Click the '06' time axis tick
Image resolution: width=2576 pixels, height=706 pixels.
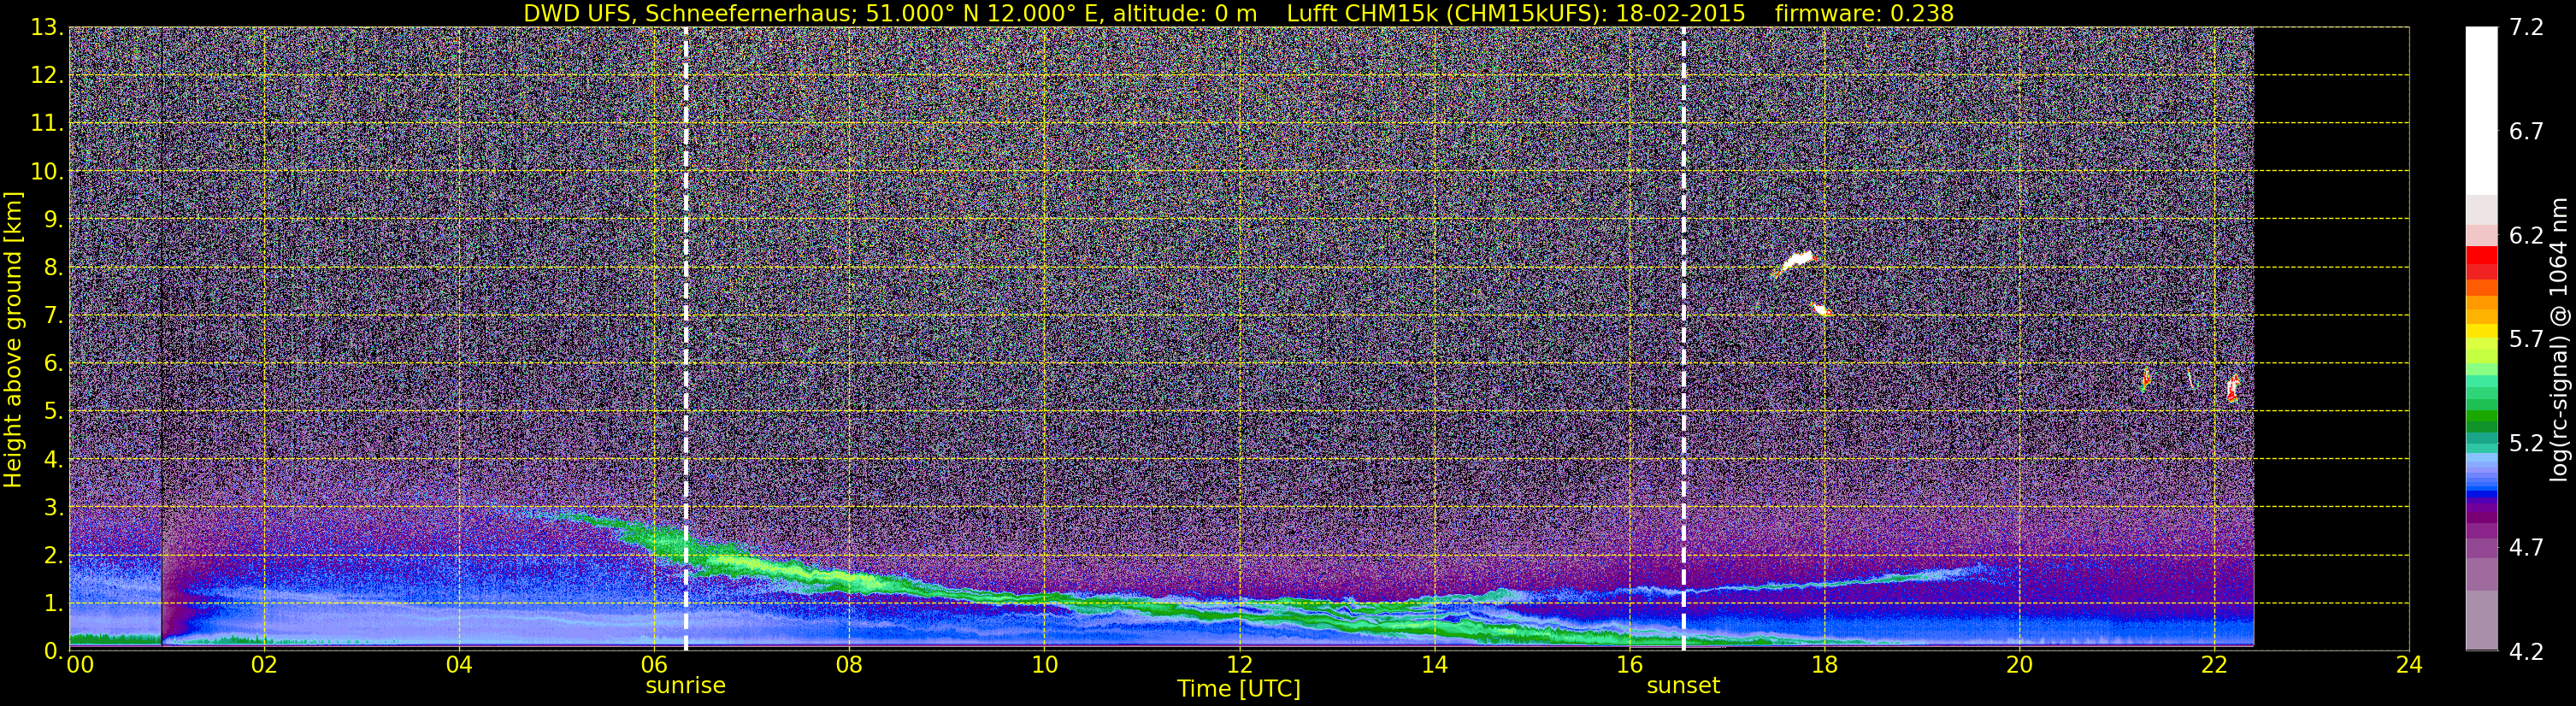pos(654,665)
